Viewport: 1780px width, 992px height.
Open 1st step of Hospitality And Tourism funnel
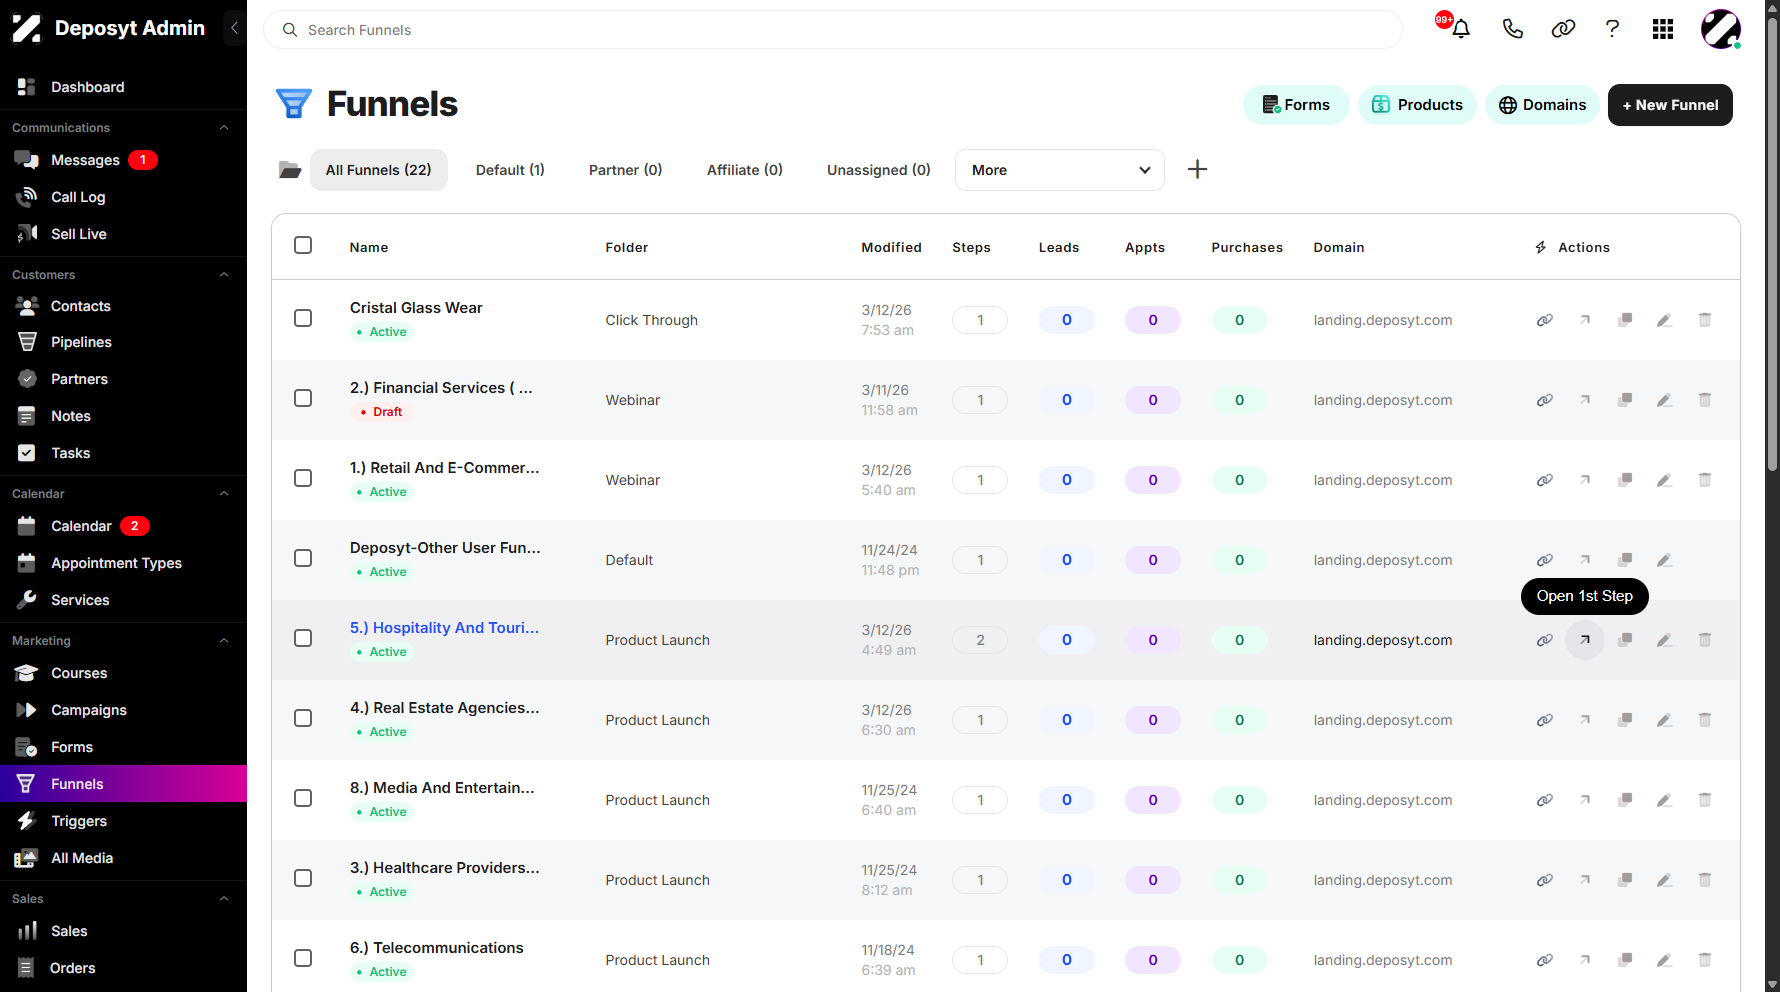(x=1585, y=640)
